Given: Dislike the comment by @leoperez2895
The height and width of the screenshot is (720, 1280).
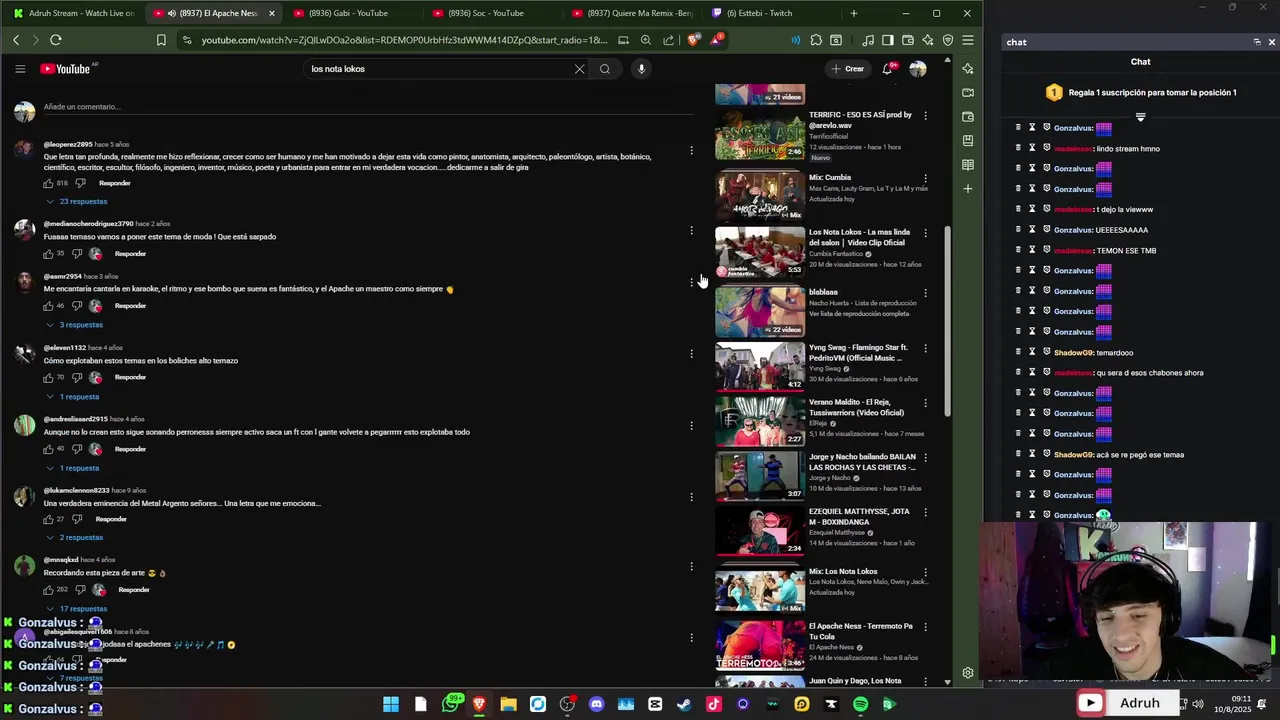Looking at the screenshot, I should pyautogui.click(x=80, y=183).
